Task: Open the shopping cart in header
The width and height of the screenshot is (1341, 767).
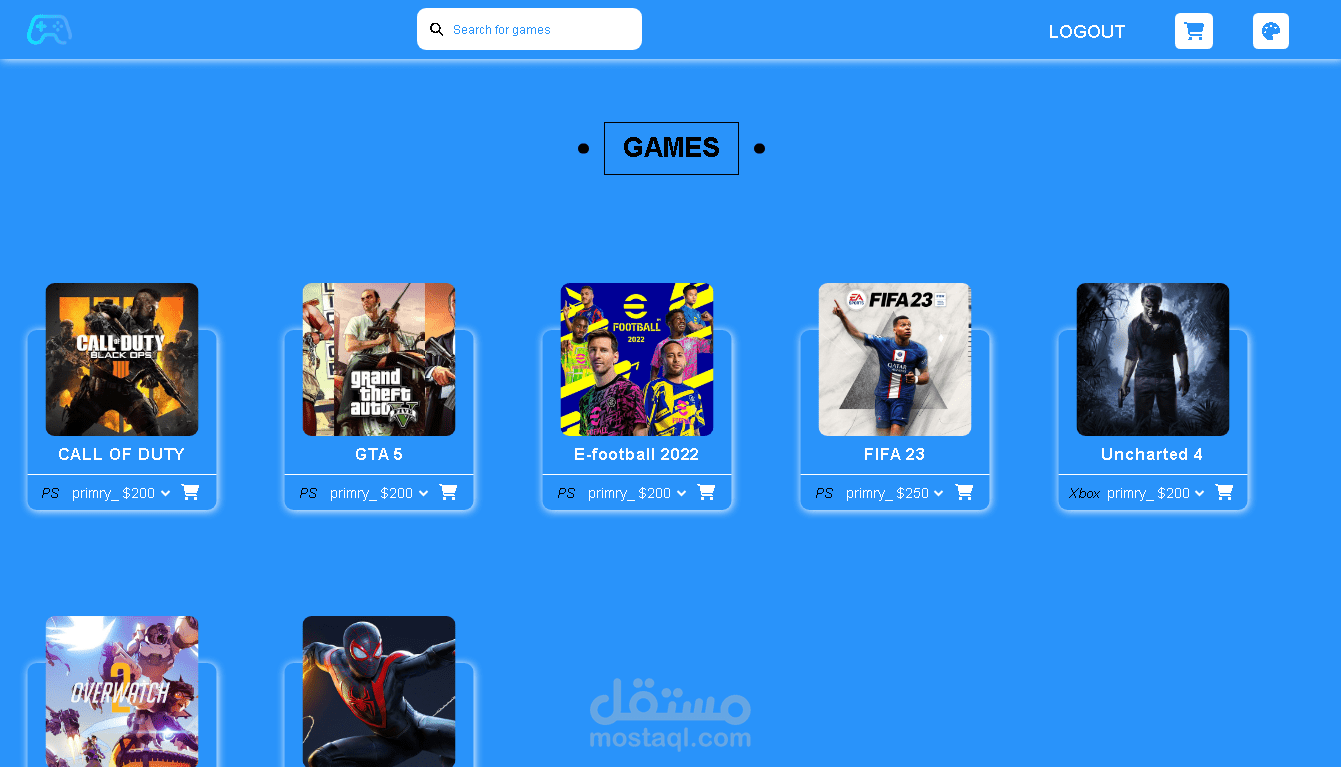Action: pyautogui.click(x=1193, y=31)
